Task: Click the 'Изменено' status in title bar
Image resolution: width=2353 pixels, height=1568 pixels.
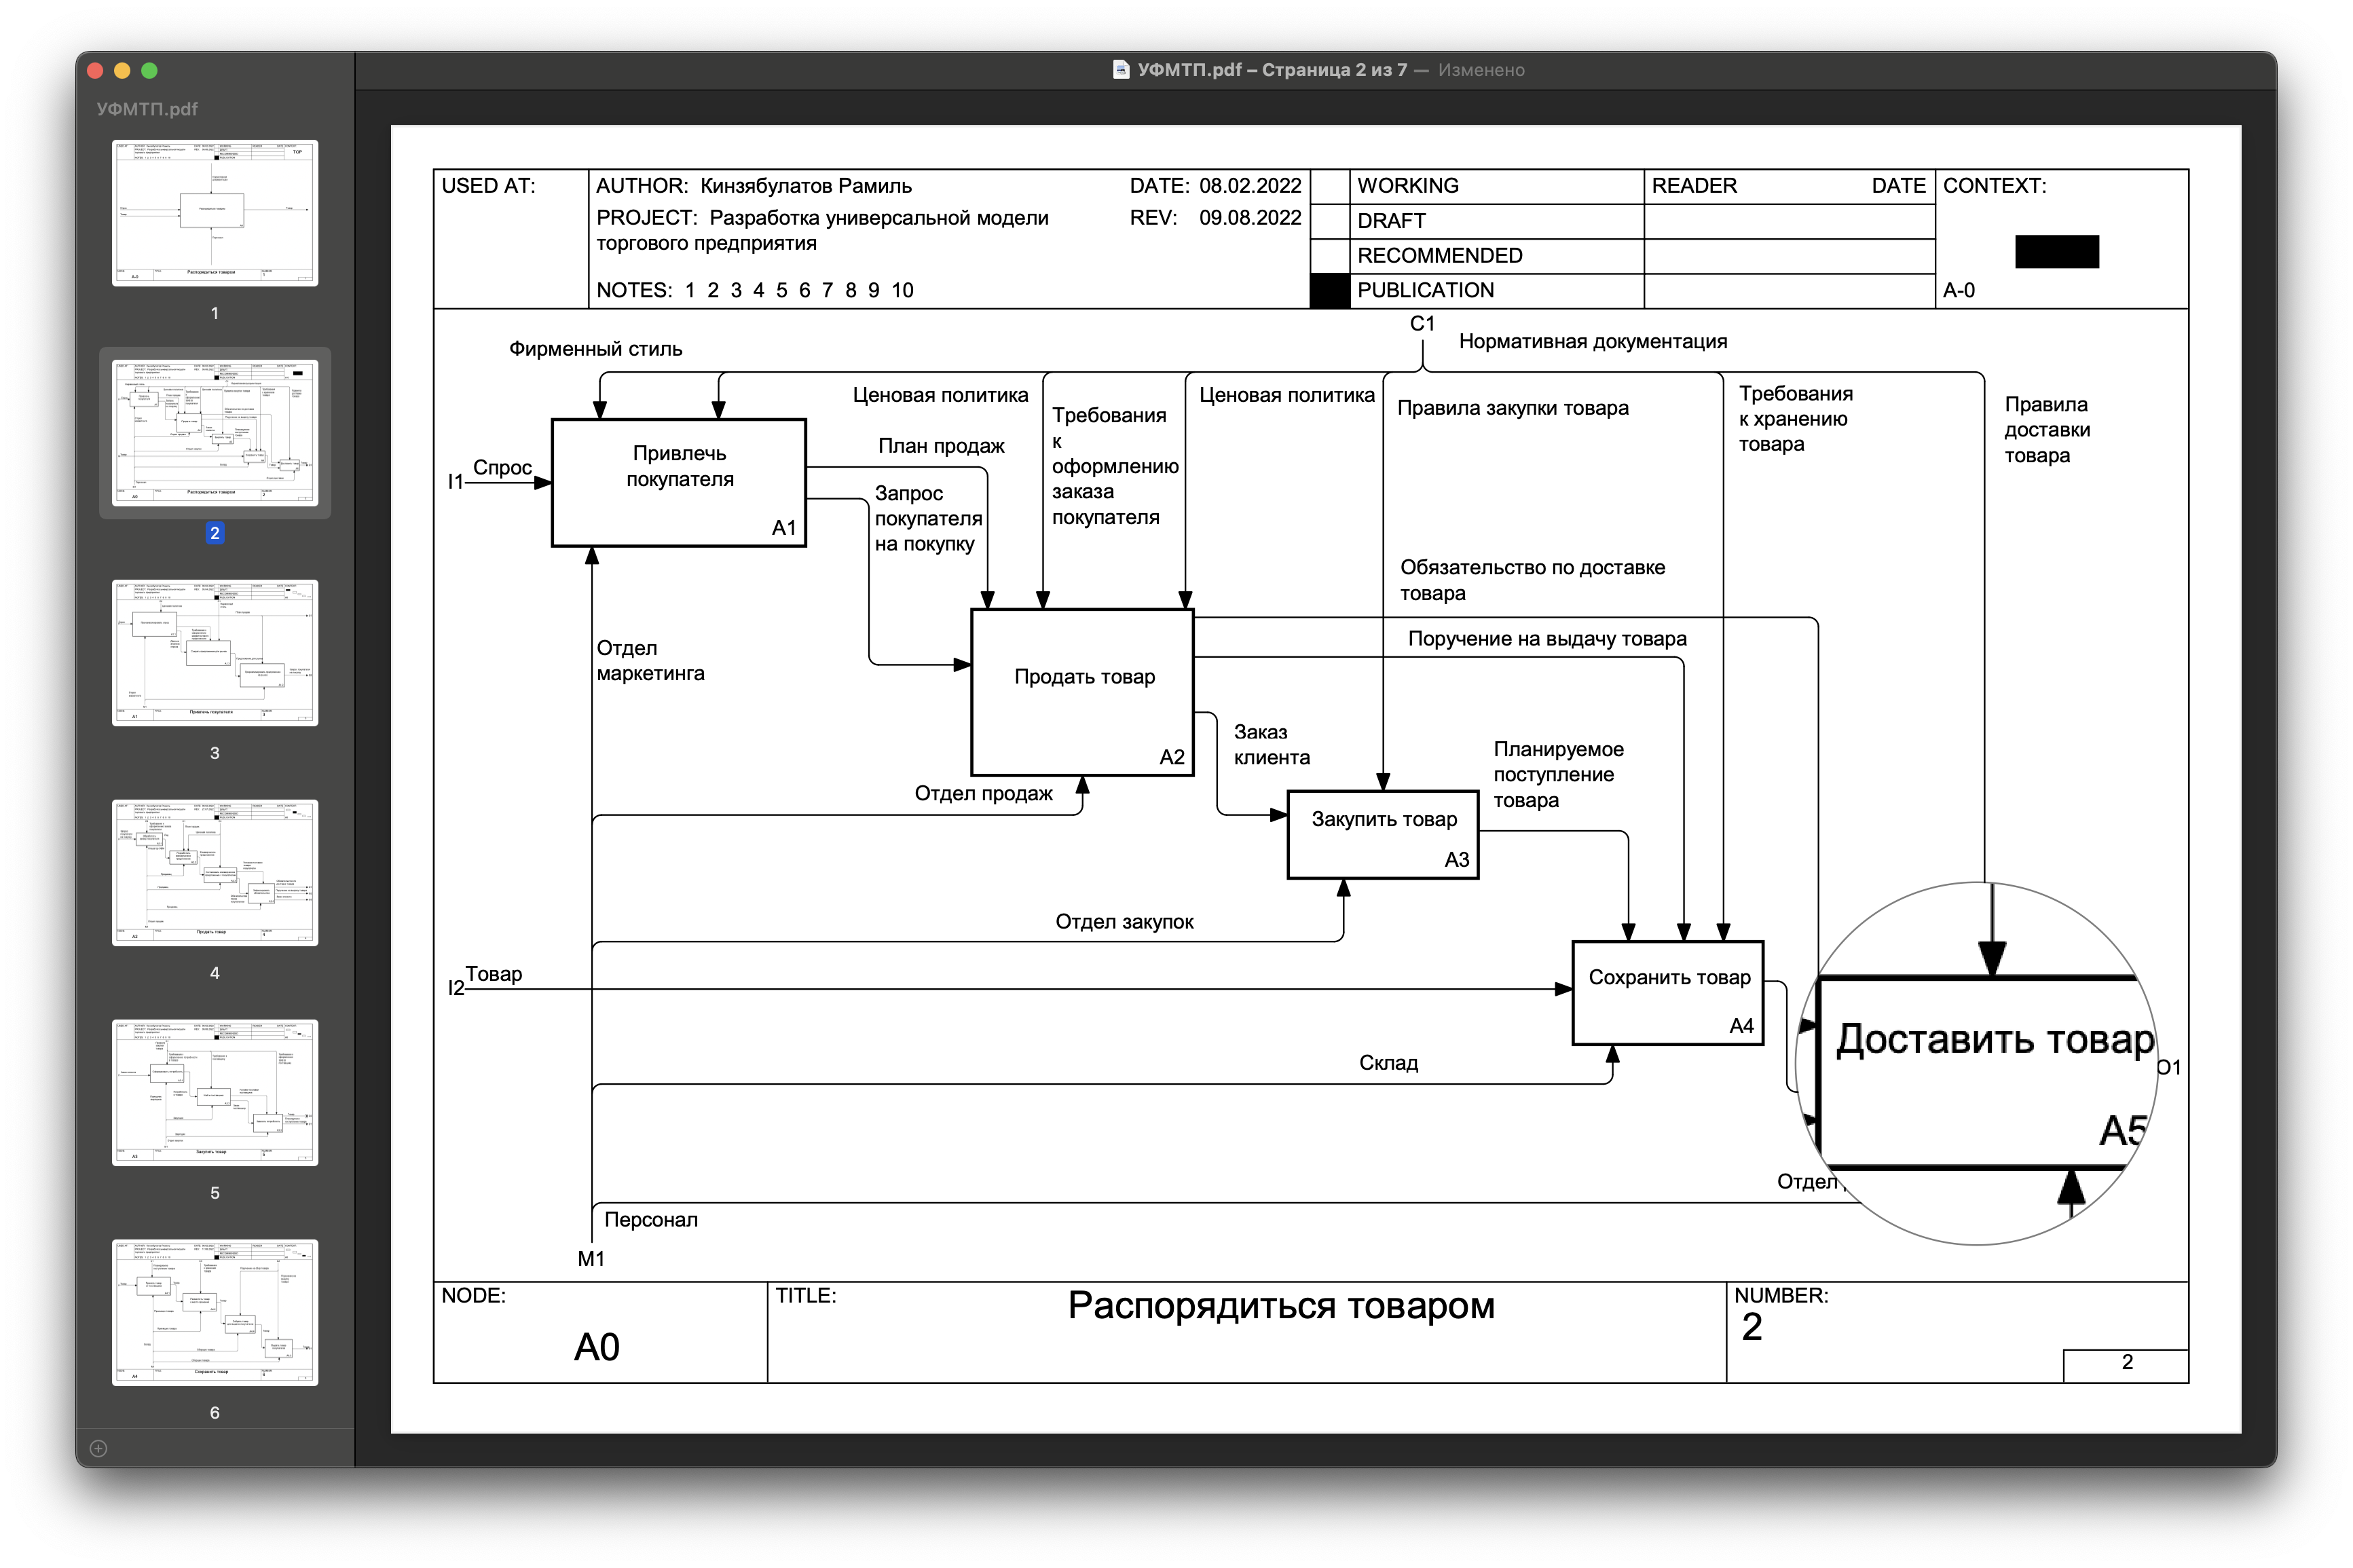Action: [1481, 70]
